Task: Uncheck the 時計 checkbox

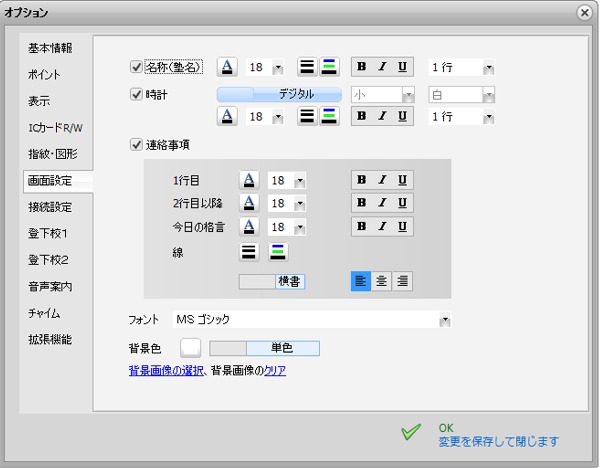Action: tap(136, 94)
